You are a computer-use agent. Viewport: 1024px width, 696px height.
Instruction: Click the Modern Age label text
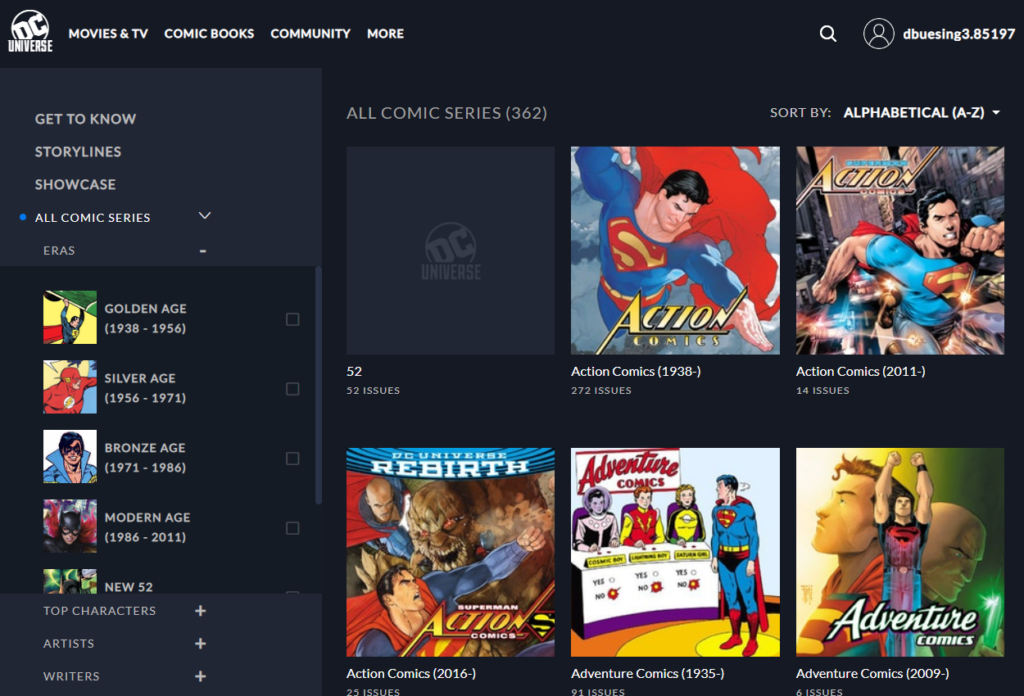(x=148, y=527)
